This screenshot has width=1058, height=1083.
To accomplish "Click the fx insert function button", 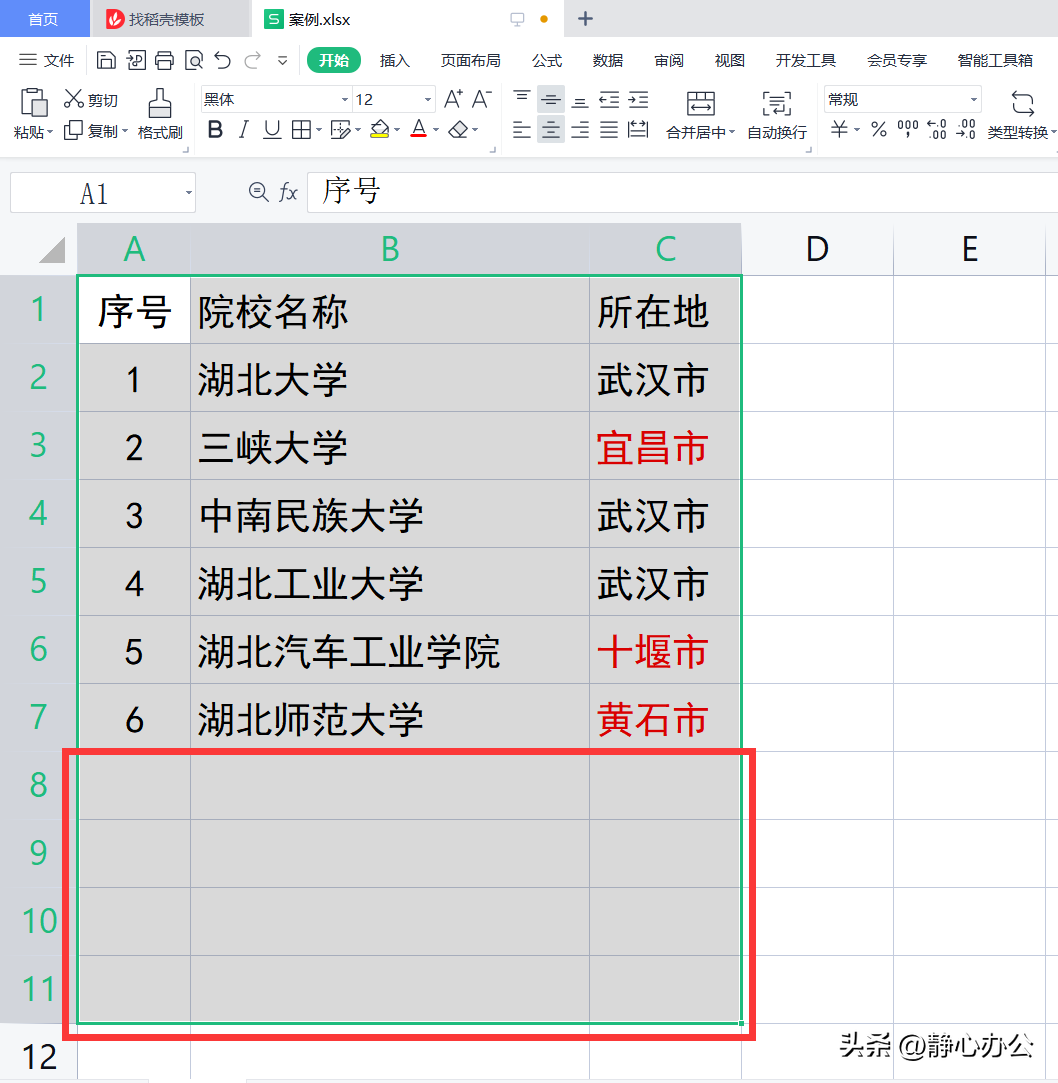I will (x=288, y=192).
